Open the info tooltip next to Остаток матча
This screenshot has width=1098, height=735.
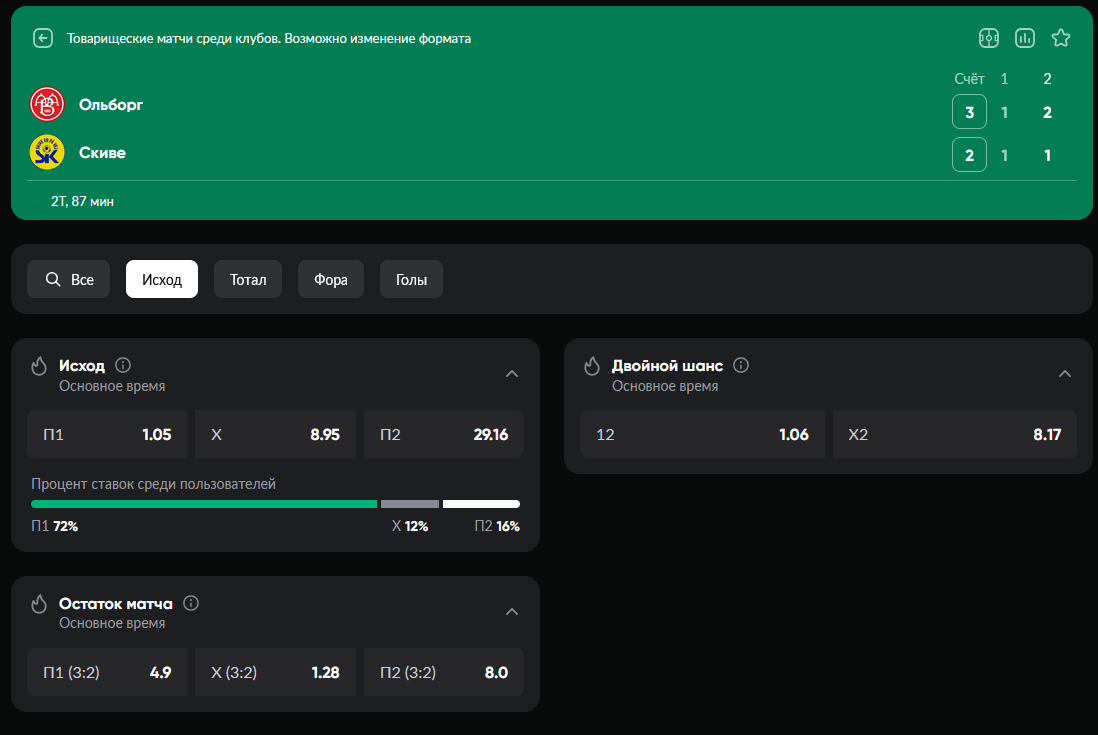[191, 603]
